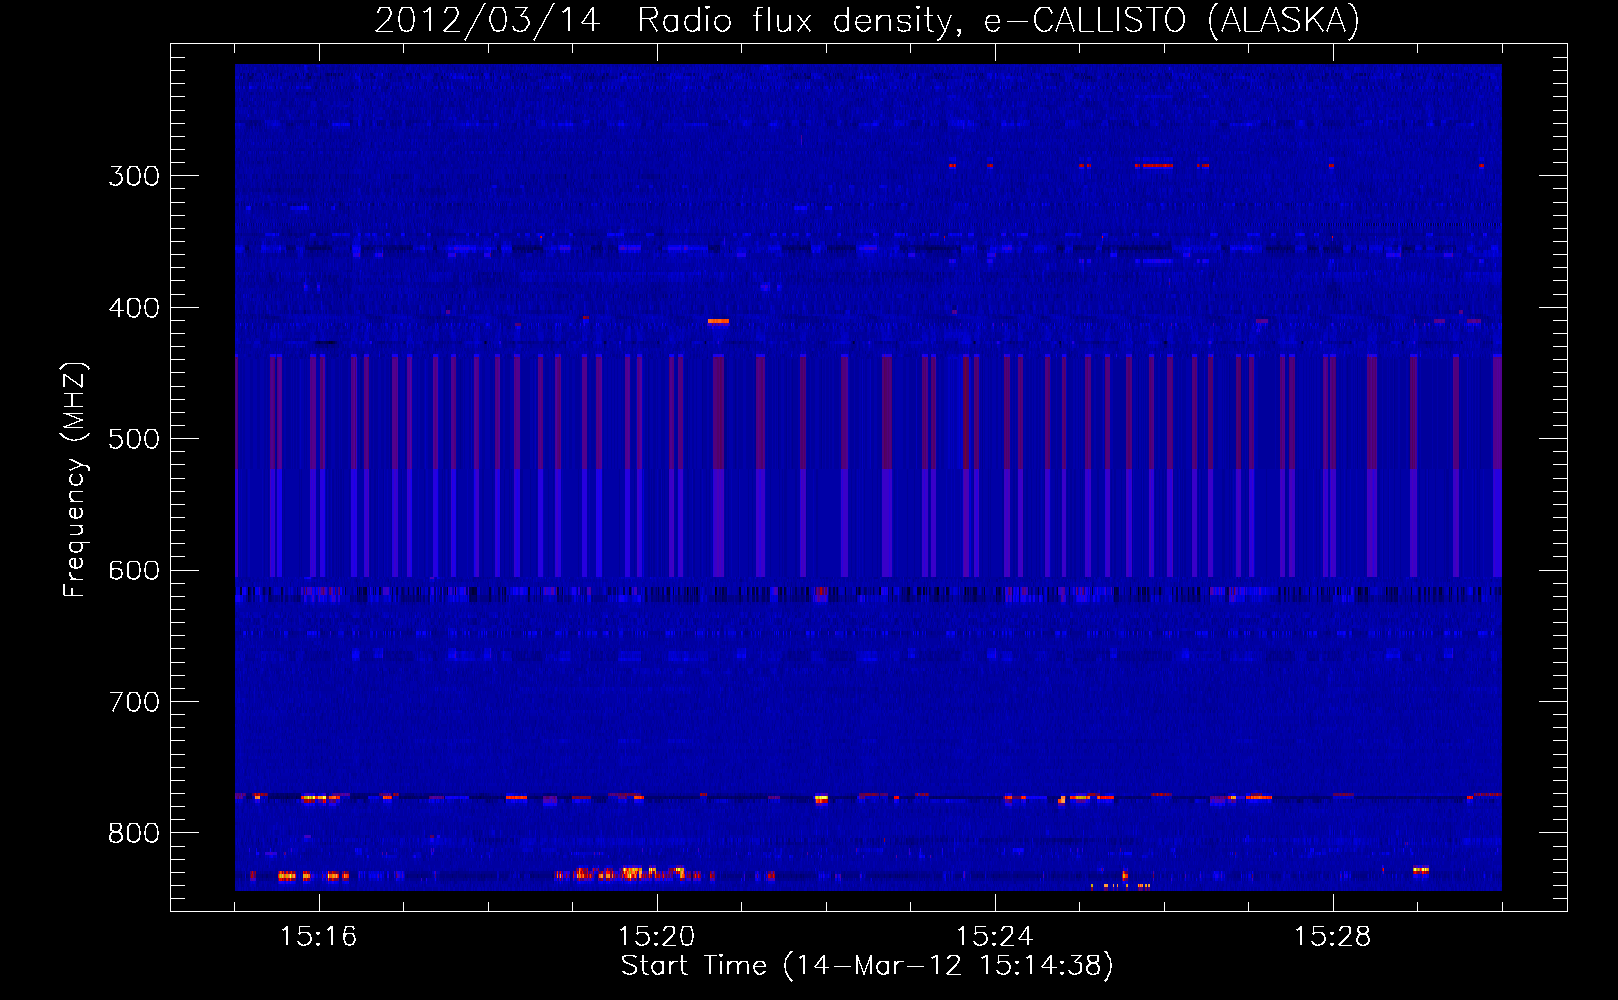Click the 400 frequency tick label
Viewport: 1618px width, 1000px height.
coord(134,308)
